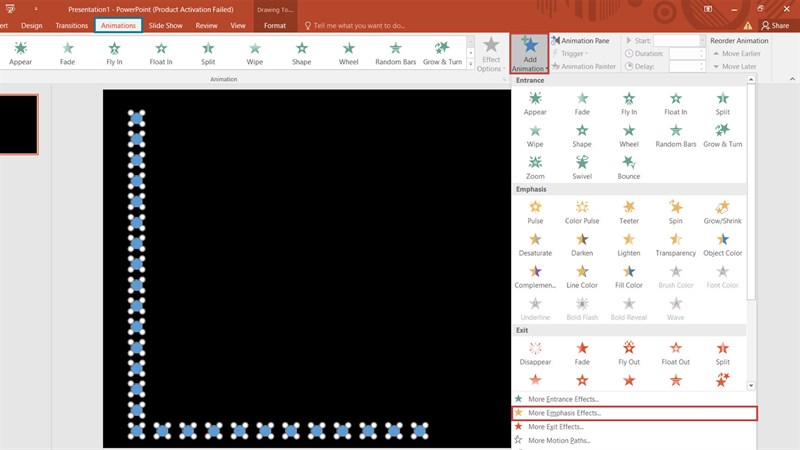Apply Object Color emphasis effect
The width and height of the screenshot is (800, 450).
[722, 244]
